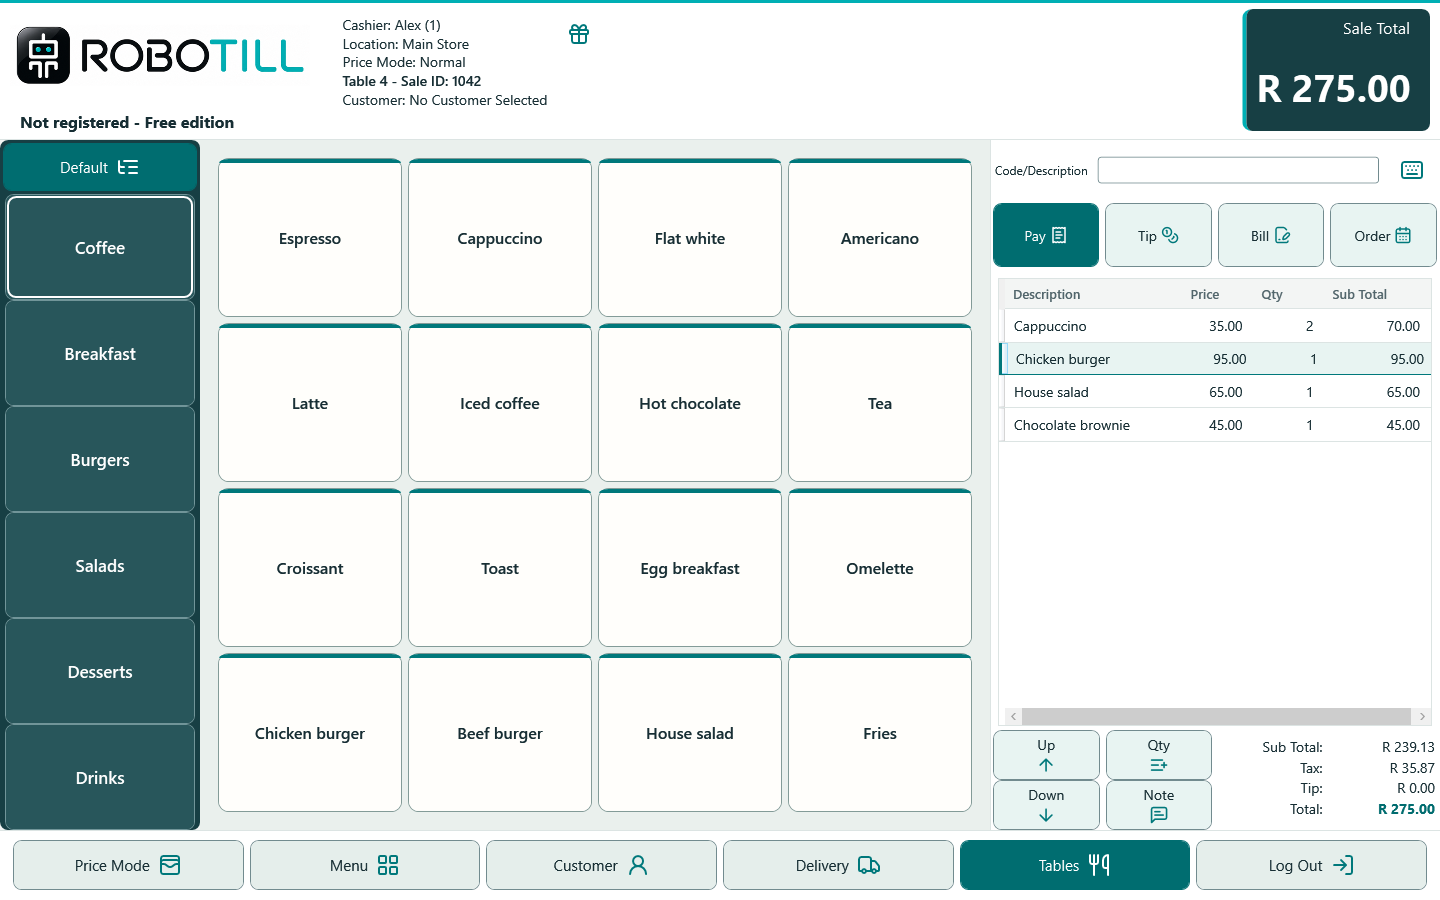Viewport: 1440px width, 900px height.
Task: Switch to the Breakfast category
Action: (x=100, y=354)
